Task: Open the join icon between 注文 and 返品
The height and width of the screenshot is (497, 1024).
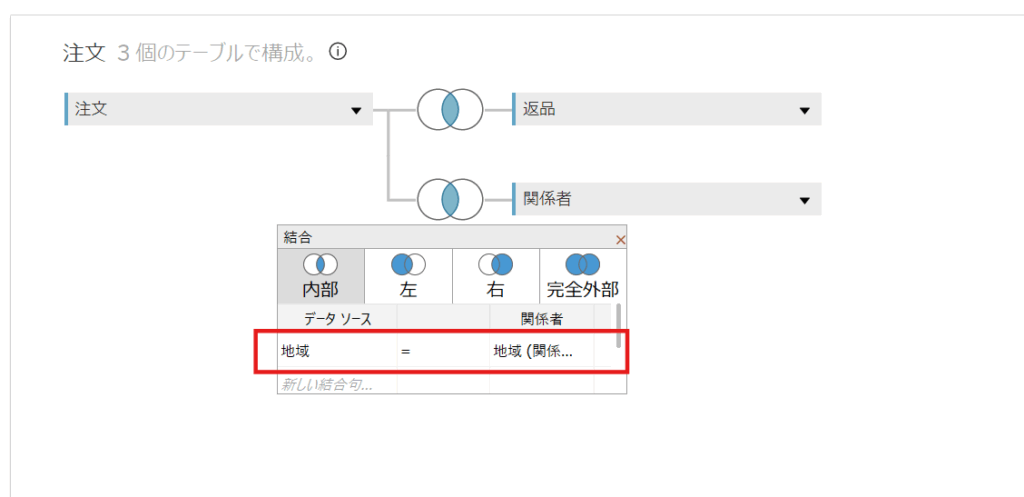Action: point(450,109)
